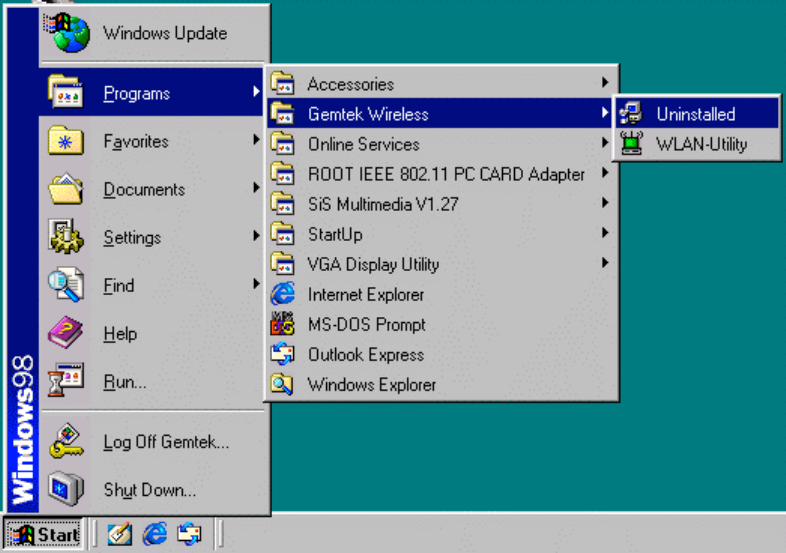Click the 'StartUp' label in Programs menu
Viewport: 786px width, 553px height.
pos(335,235)
